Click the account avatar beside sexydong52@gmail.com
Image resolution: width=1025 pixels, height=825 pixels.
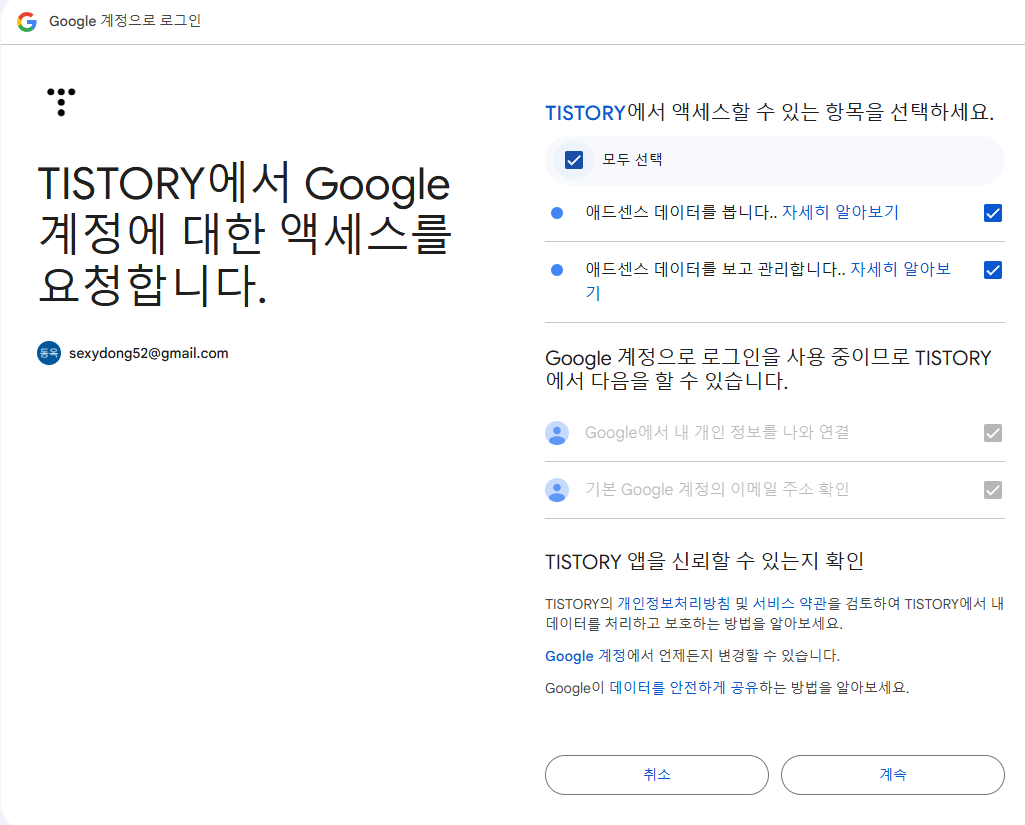[49, 354]
